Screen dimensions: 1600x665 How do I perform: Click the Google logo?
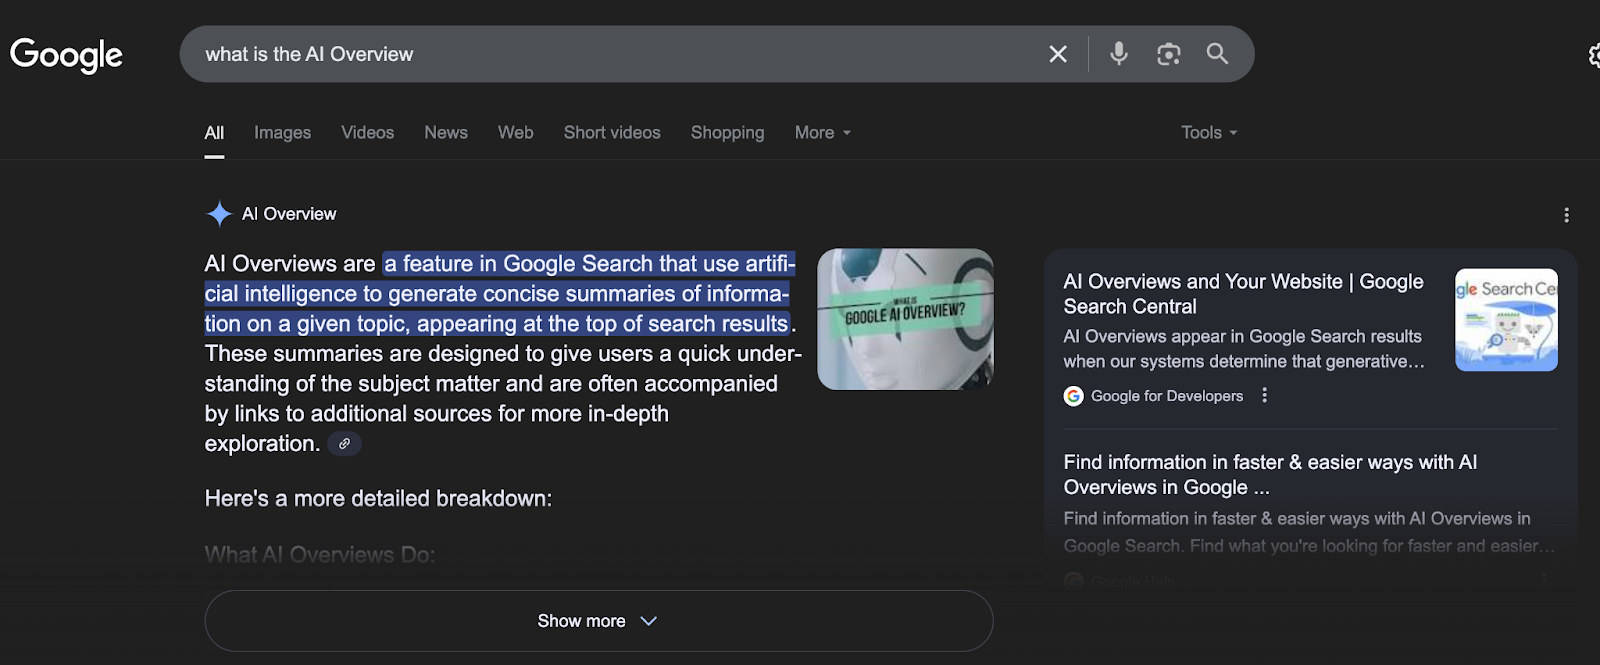[x=66, y=55]
